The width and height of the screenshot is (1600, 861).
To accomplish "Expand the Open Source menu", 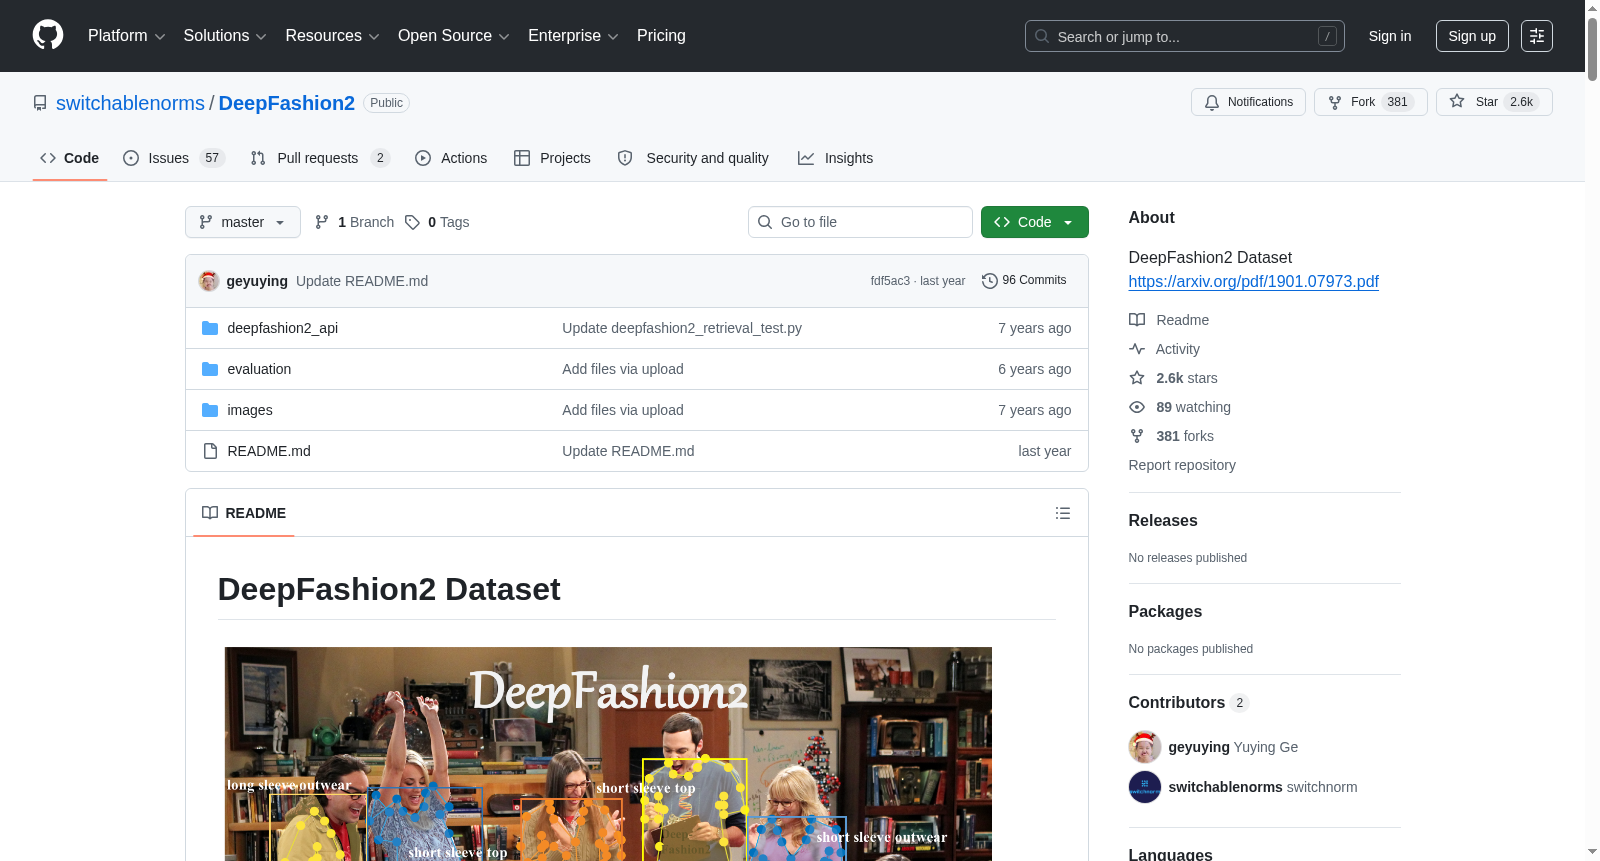I will point(454,36).
